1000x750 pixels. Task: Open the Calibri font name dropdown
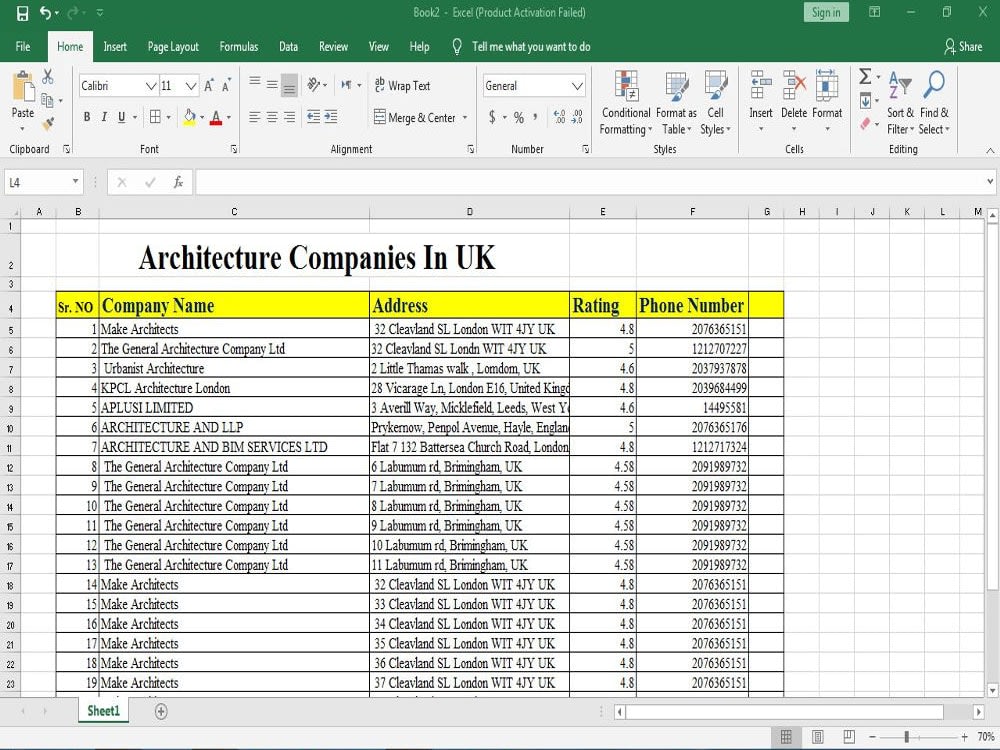pyautogui.click(x=151, y=85)
